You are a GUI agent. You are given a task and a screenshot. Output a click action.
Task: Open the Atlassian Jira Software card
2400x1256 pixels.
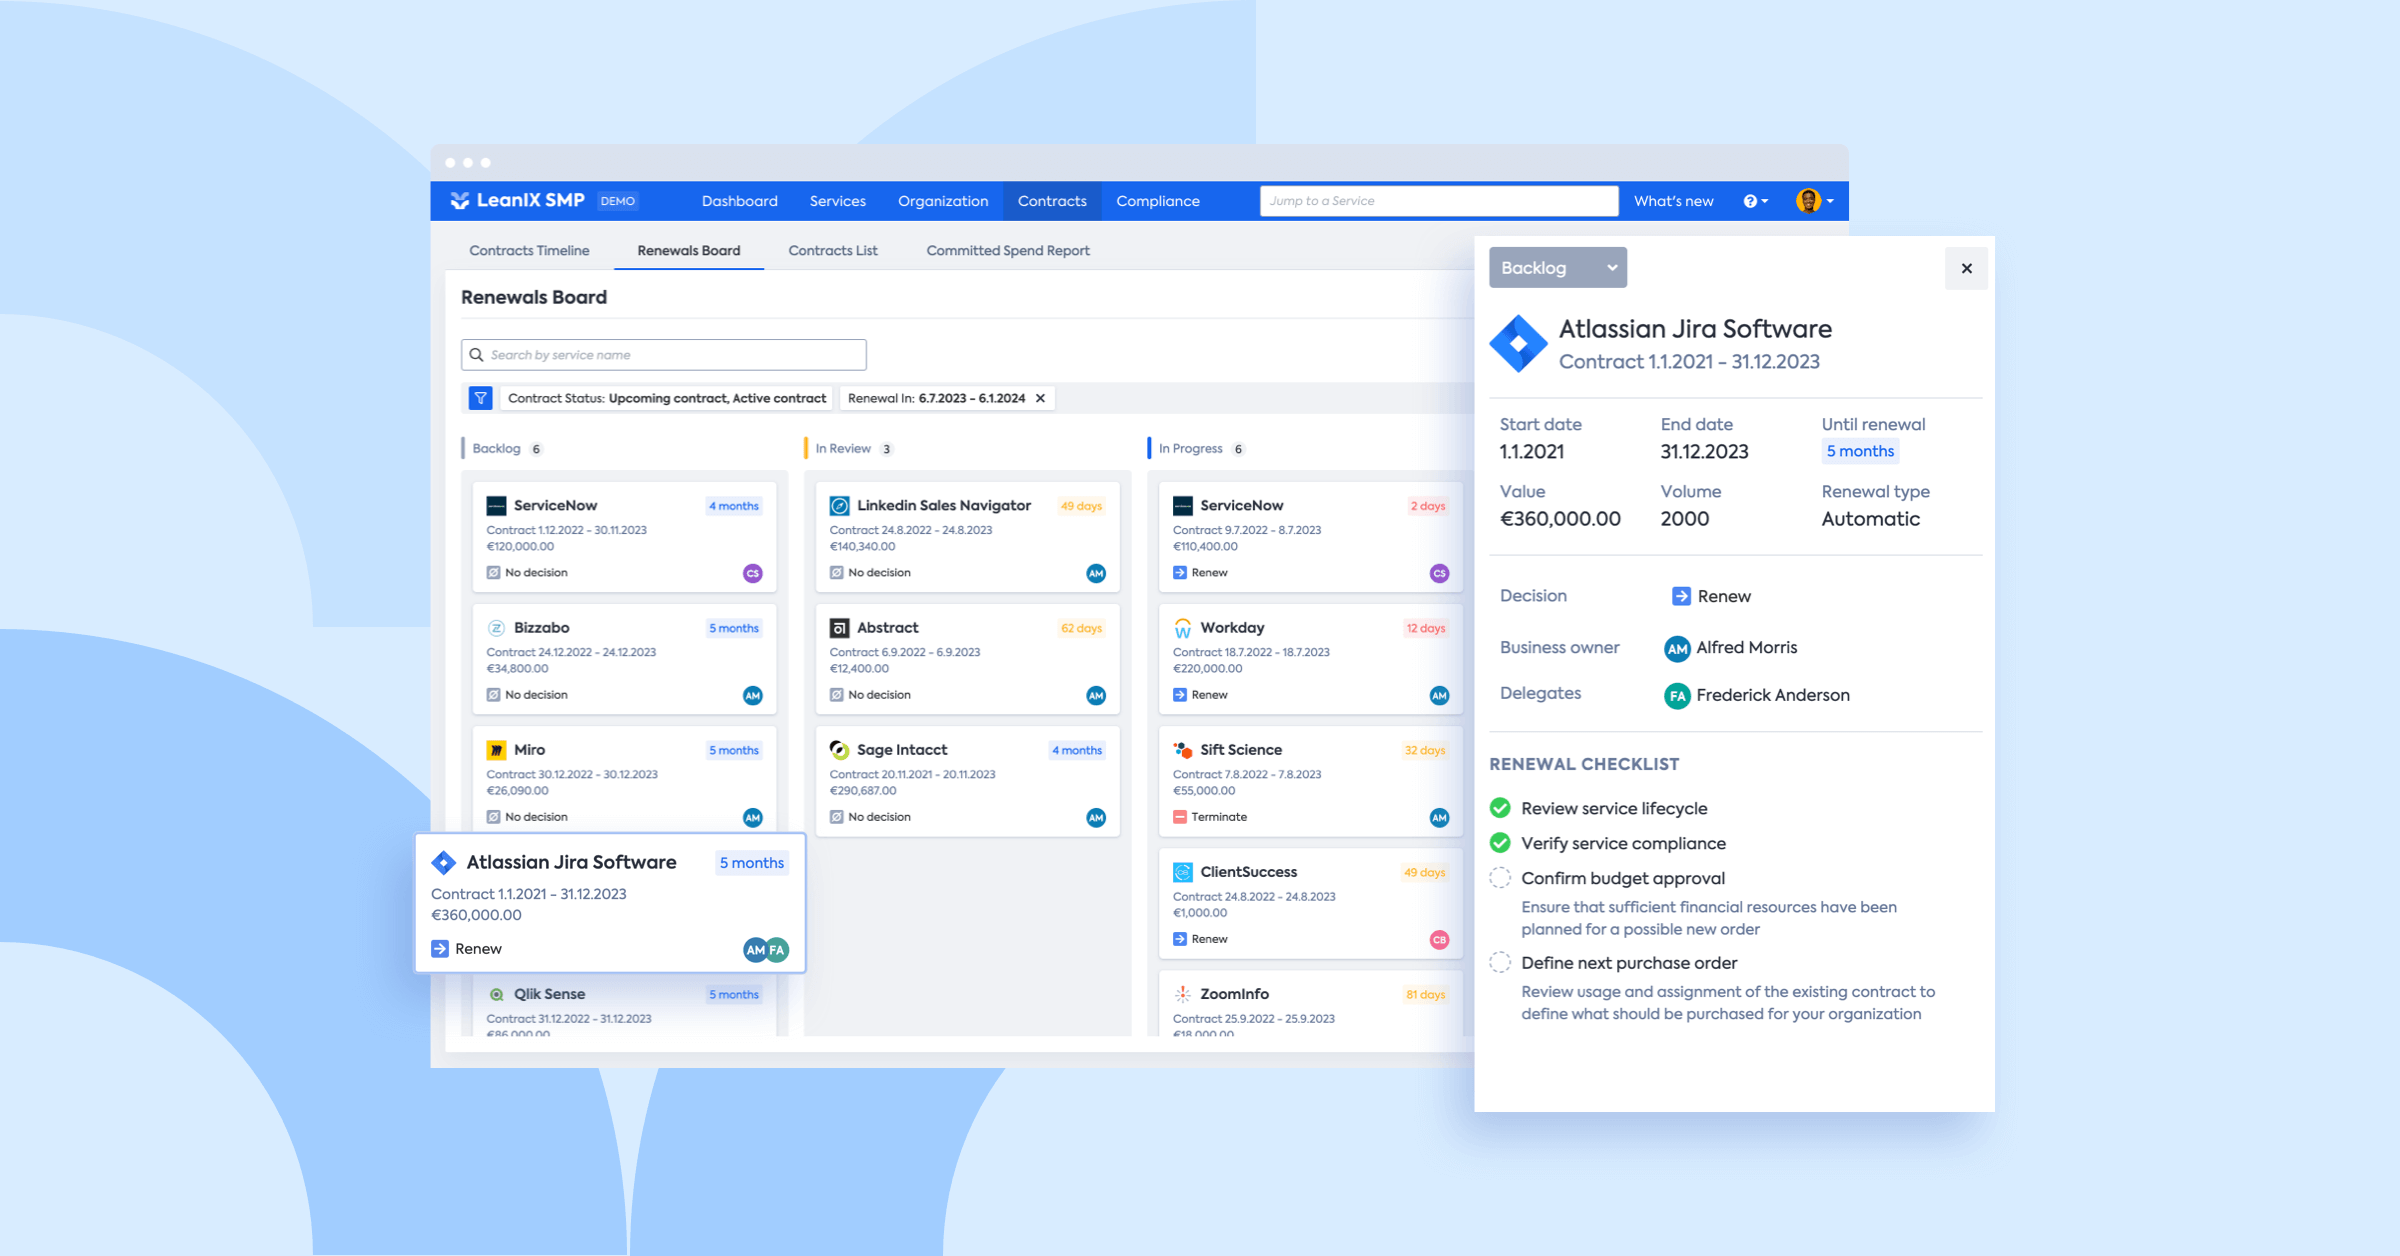click(610, 902)
